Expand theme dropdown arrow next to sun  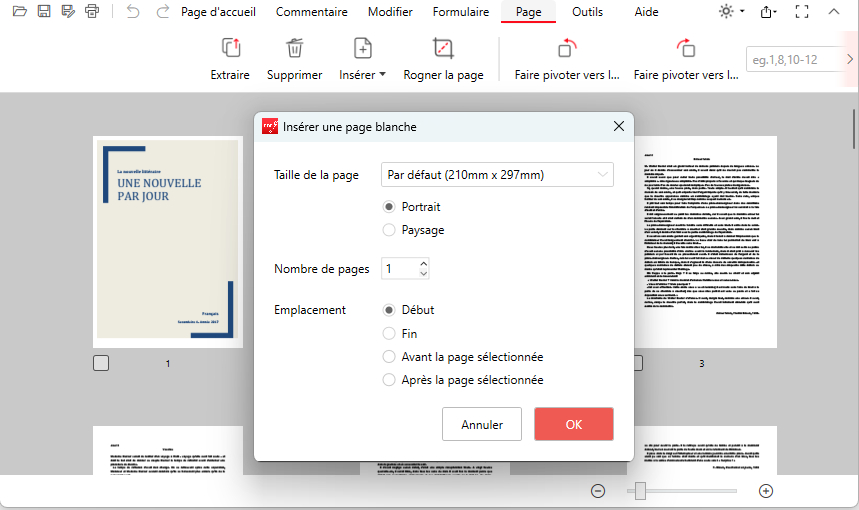[x=742, y=11]
